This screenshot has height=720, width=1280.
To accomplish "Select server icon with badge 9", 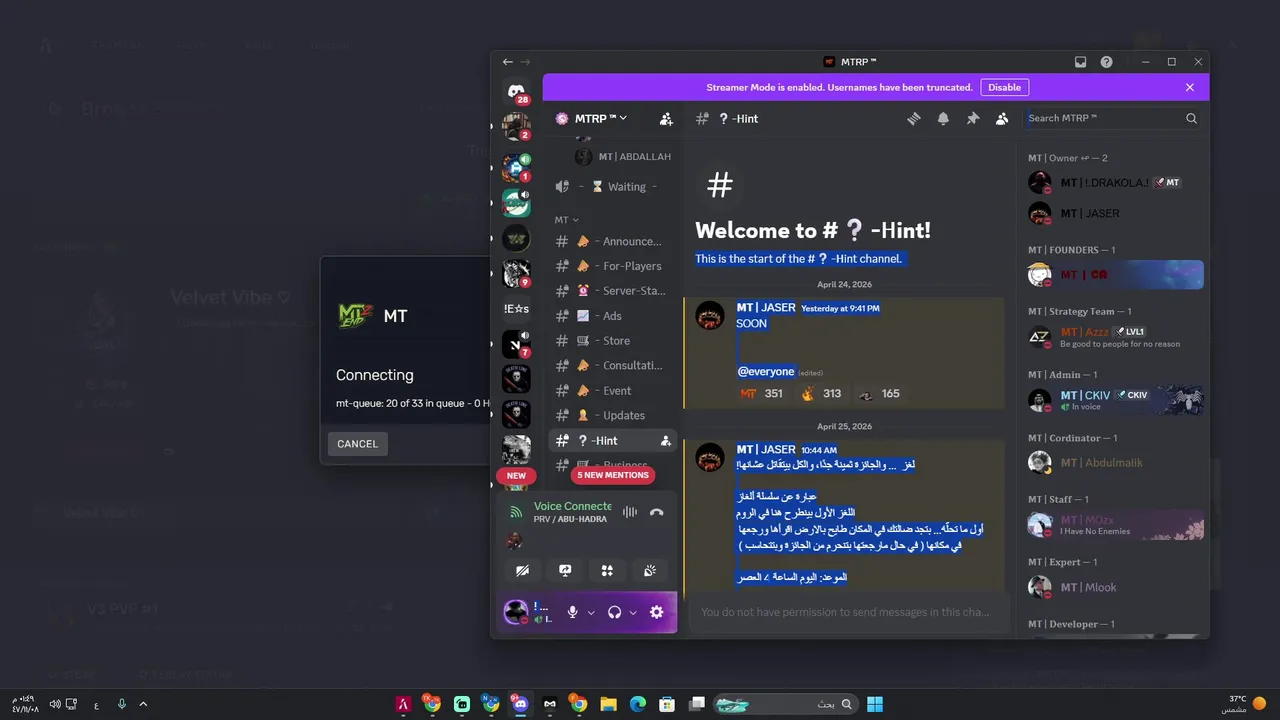I will pos(516,273).
